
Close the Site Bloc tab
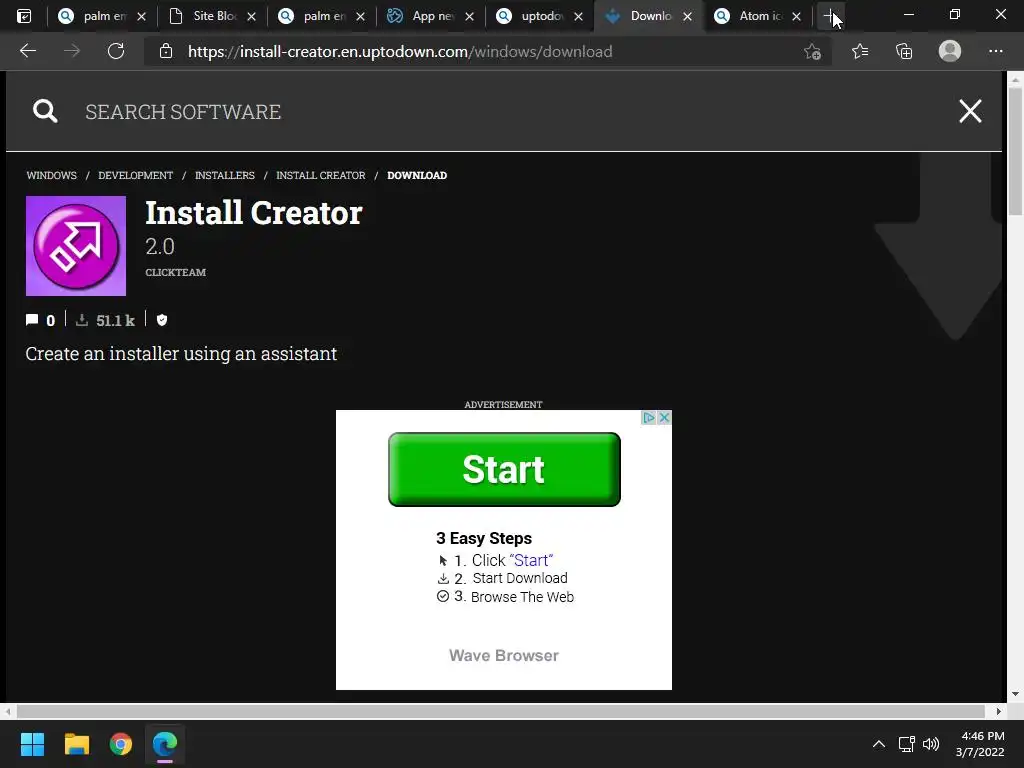pos(251,16)
